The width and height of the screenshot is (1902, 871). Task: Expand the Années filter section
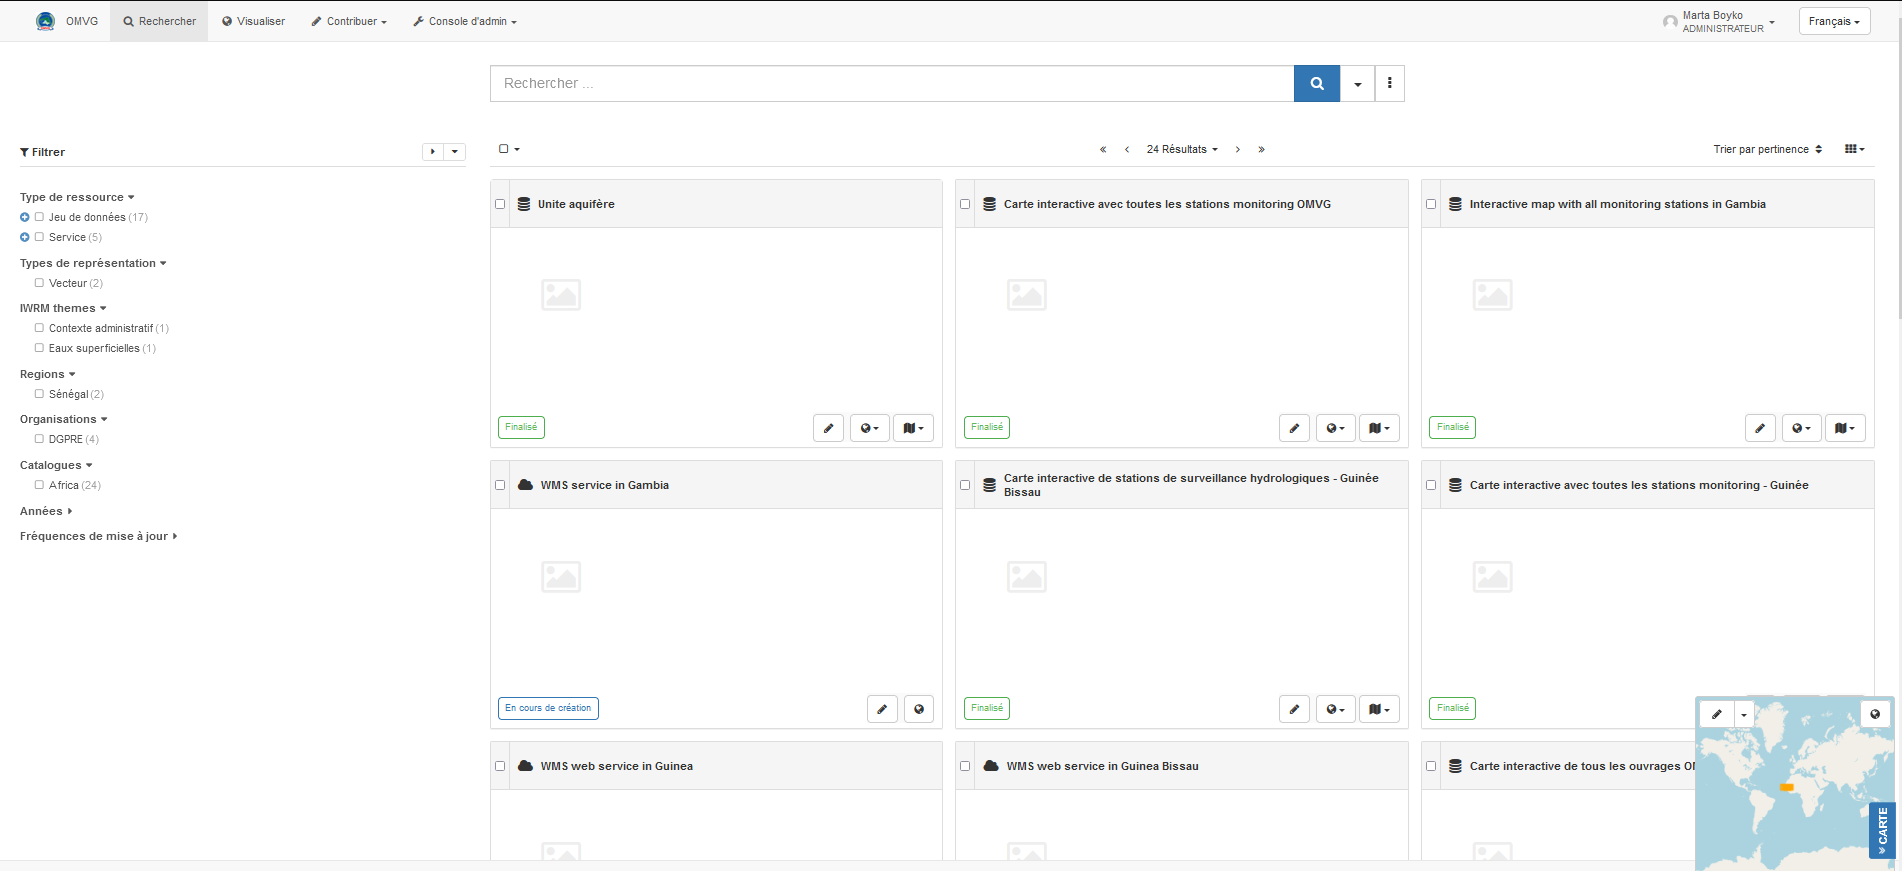pyautogui.click(x=46, y=511)
